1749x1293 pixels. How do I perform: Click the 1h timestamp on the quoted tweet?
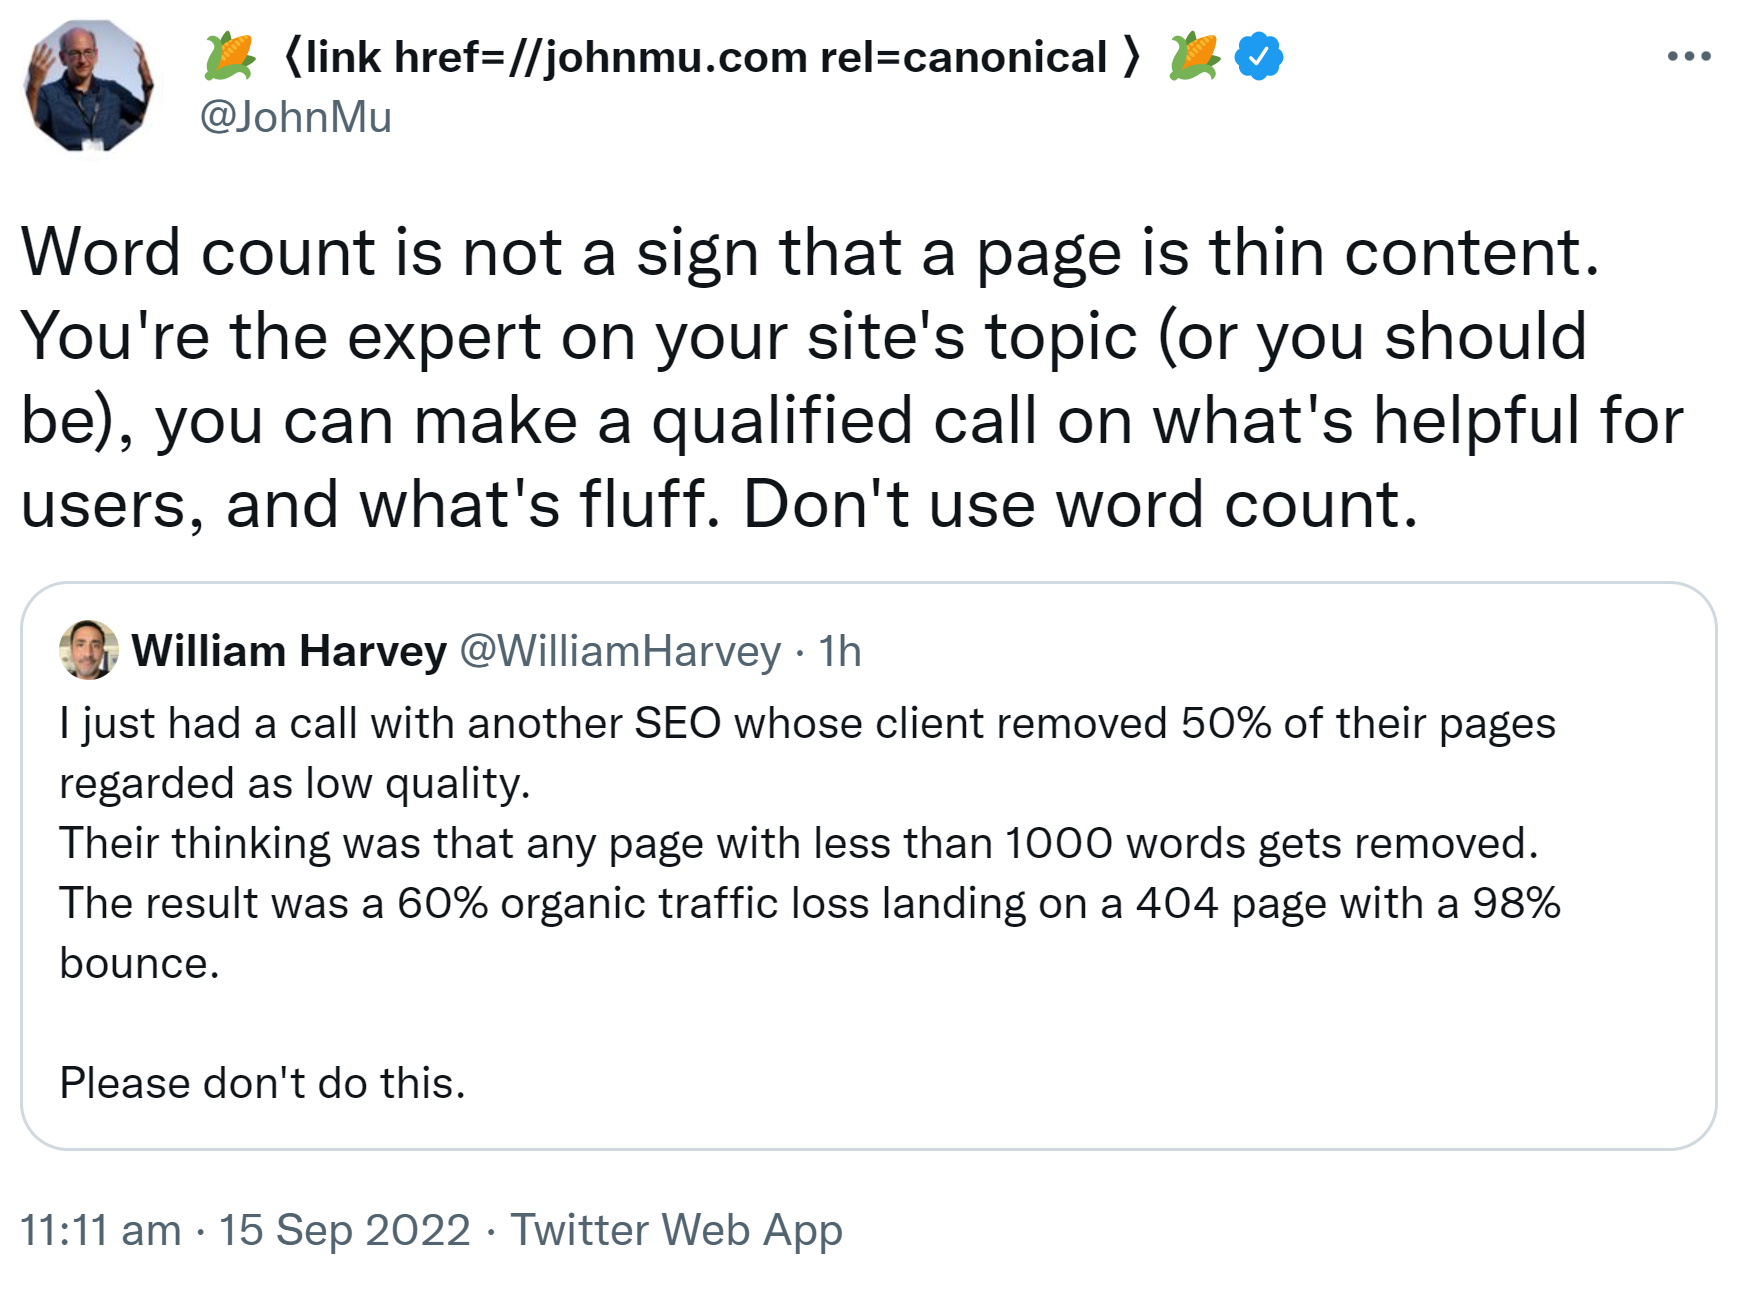tap(838, 651)
